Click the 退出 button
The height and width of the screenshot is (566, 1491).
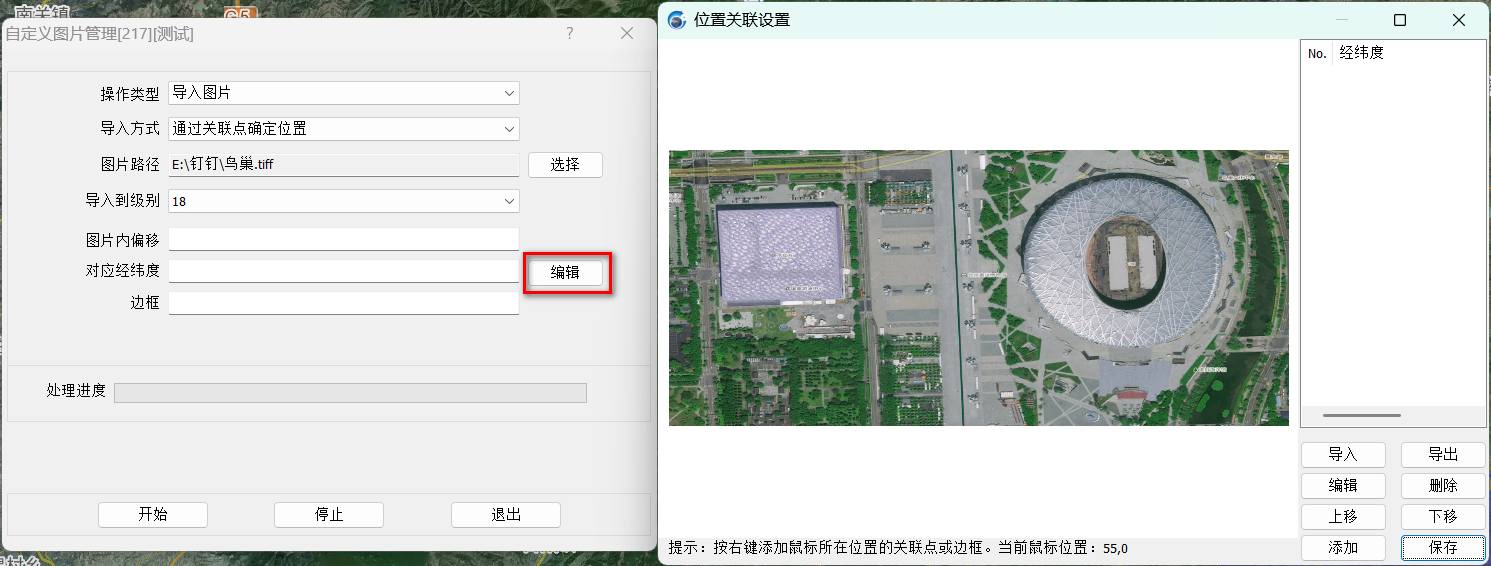coord(506,515)
